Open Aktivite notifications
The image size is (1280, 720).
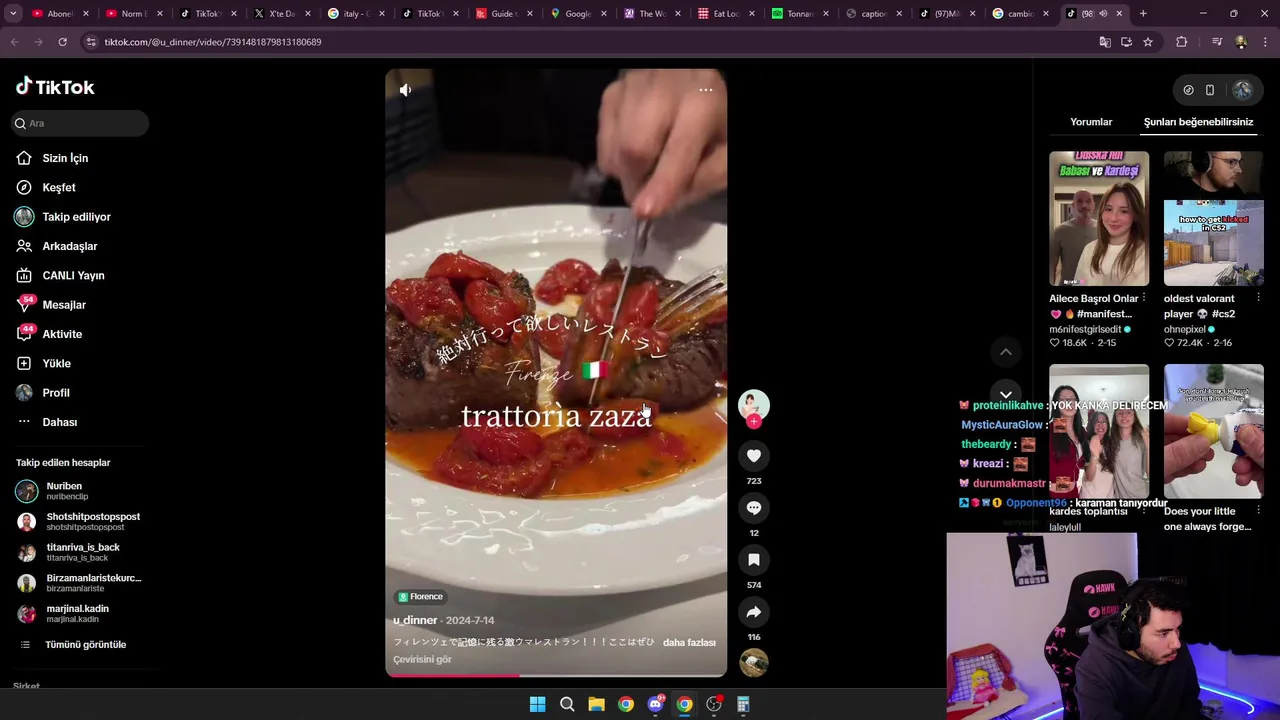coord(62,334)
